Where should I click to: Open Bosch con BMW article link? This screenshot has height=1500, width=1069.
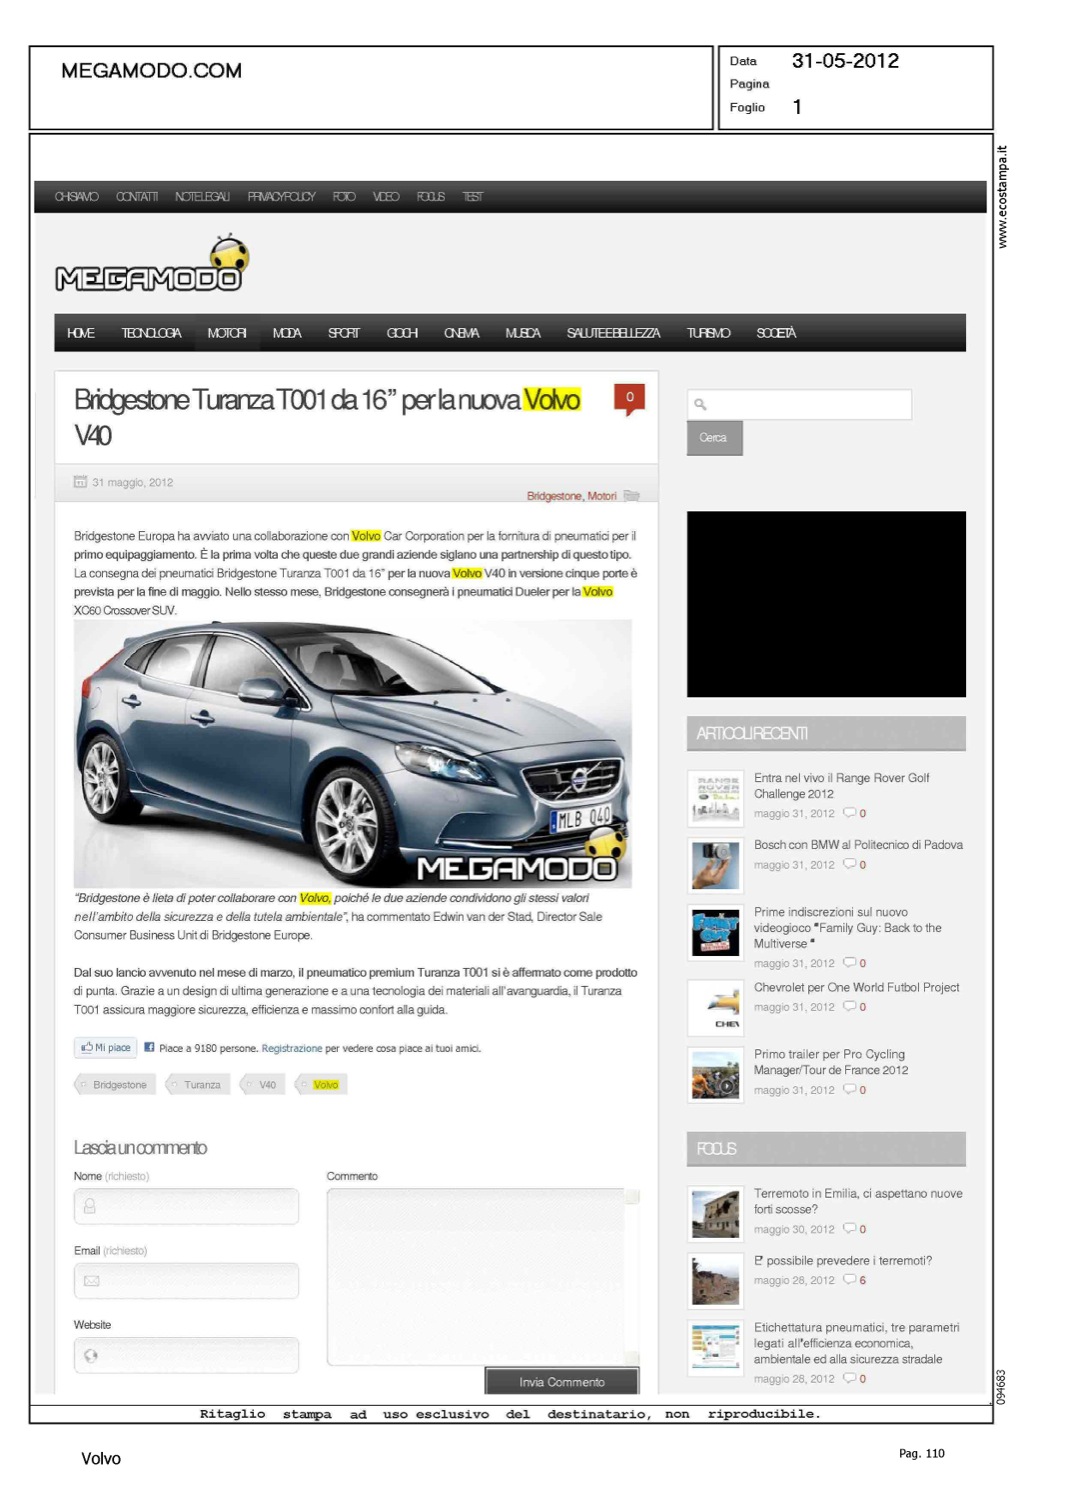[x=858, y=845]
